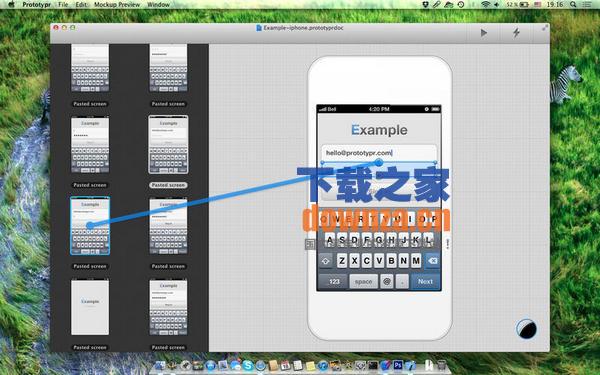Open the Trash in the Dock
The image size is (600, 375).
pyautogui.click(x=441, y=365)
